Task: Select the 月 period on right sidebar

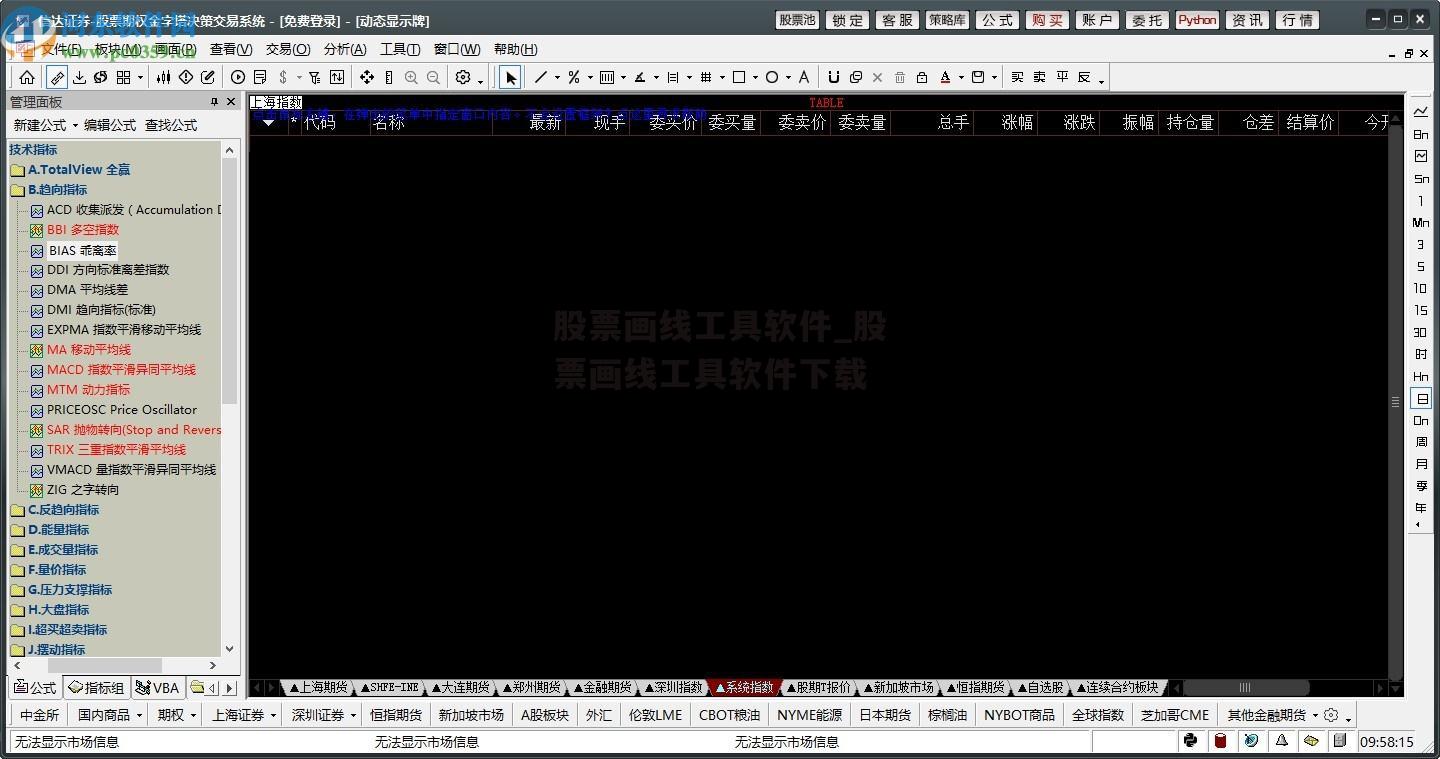Action: click(1421, 464)
